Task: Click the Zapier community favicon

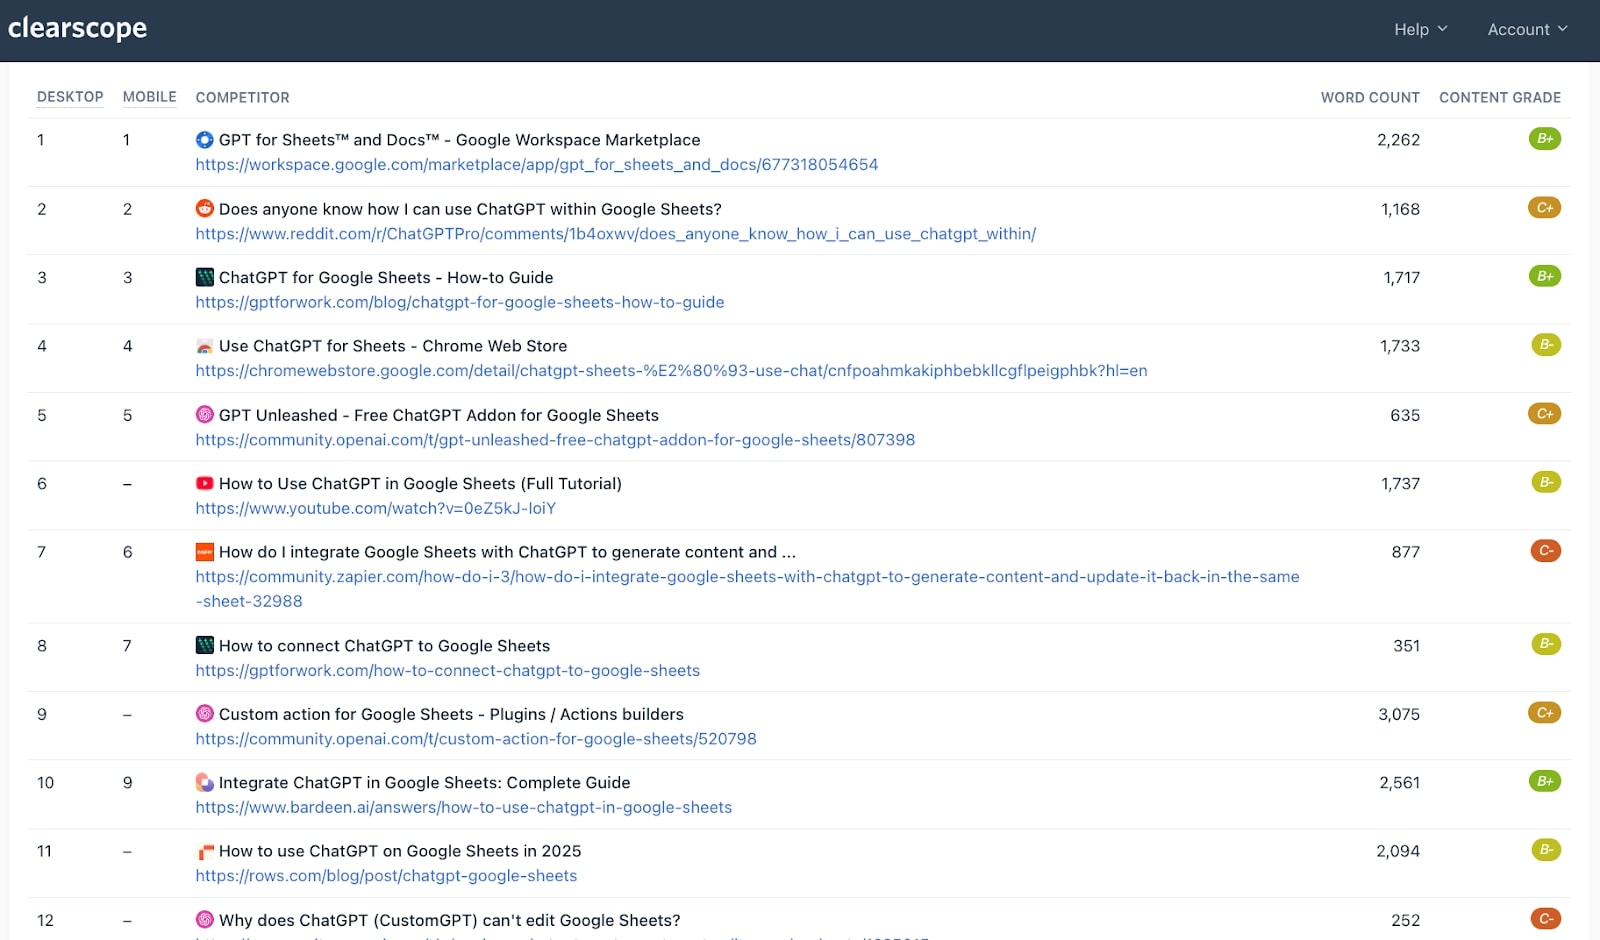Action: click(x=205, y=552)
